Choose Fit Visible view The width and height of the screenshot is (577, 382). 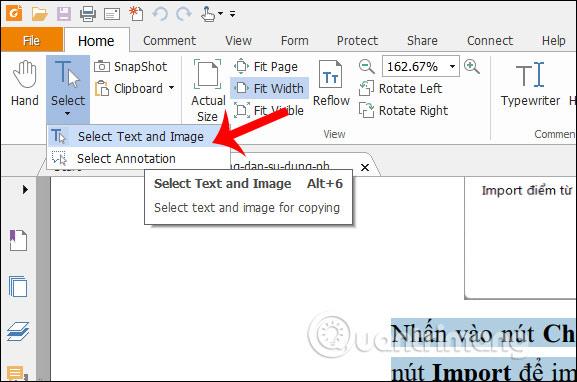(x=269, y=110)
